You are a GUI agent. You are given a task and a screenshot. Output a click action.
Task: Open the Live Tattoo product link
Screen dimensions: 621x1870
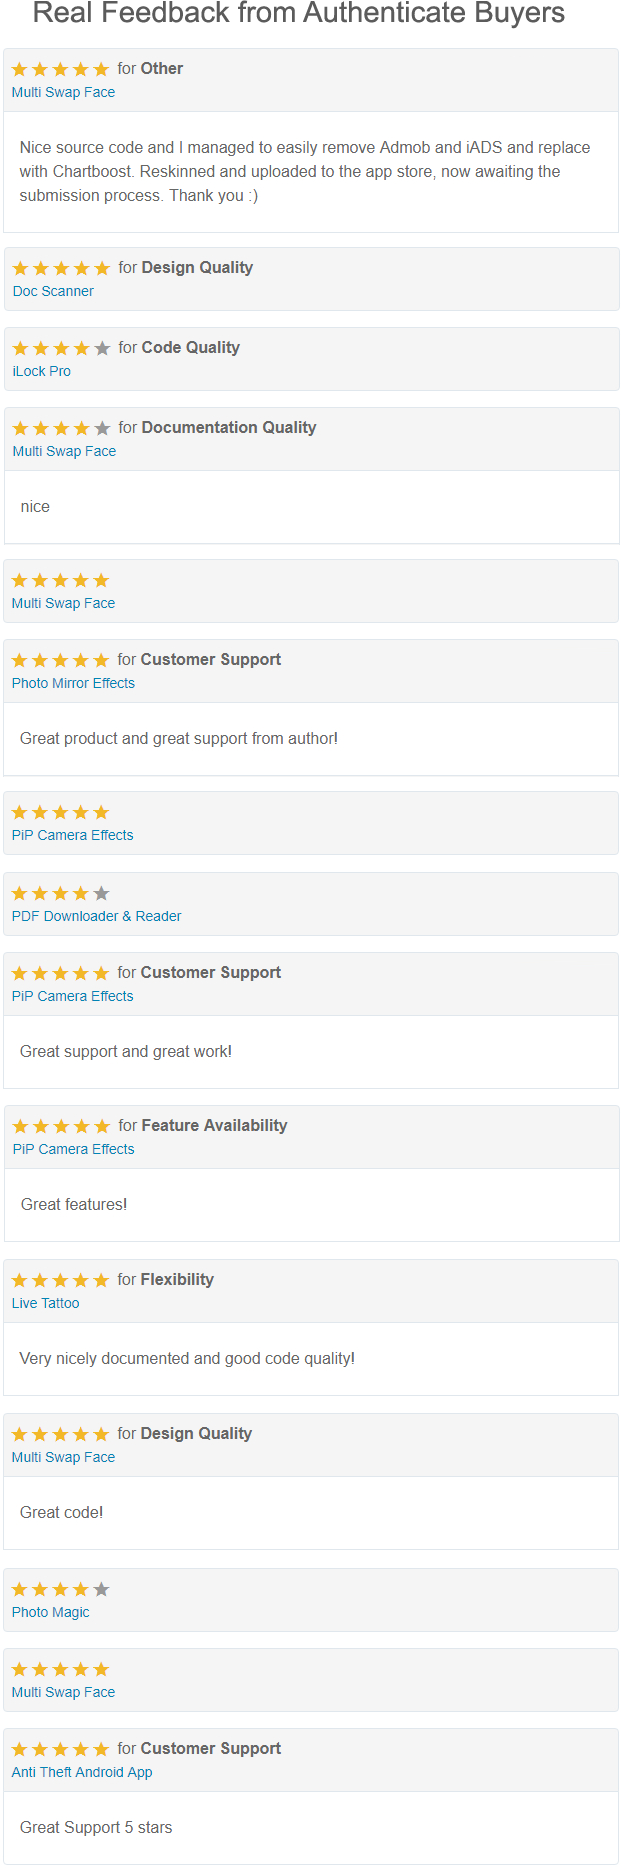45,1303
